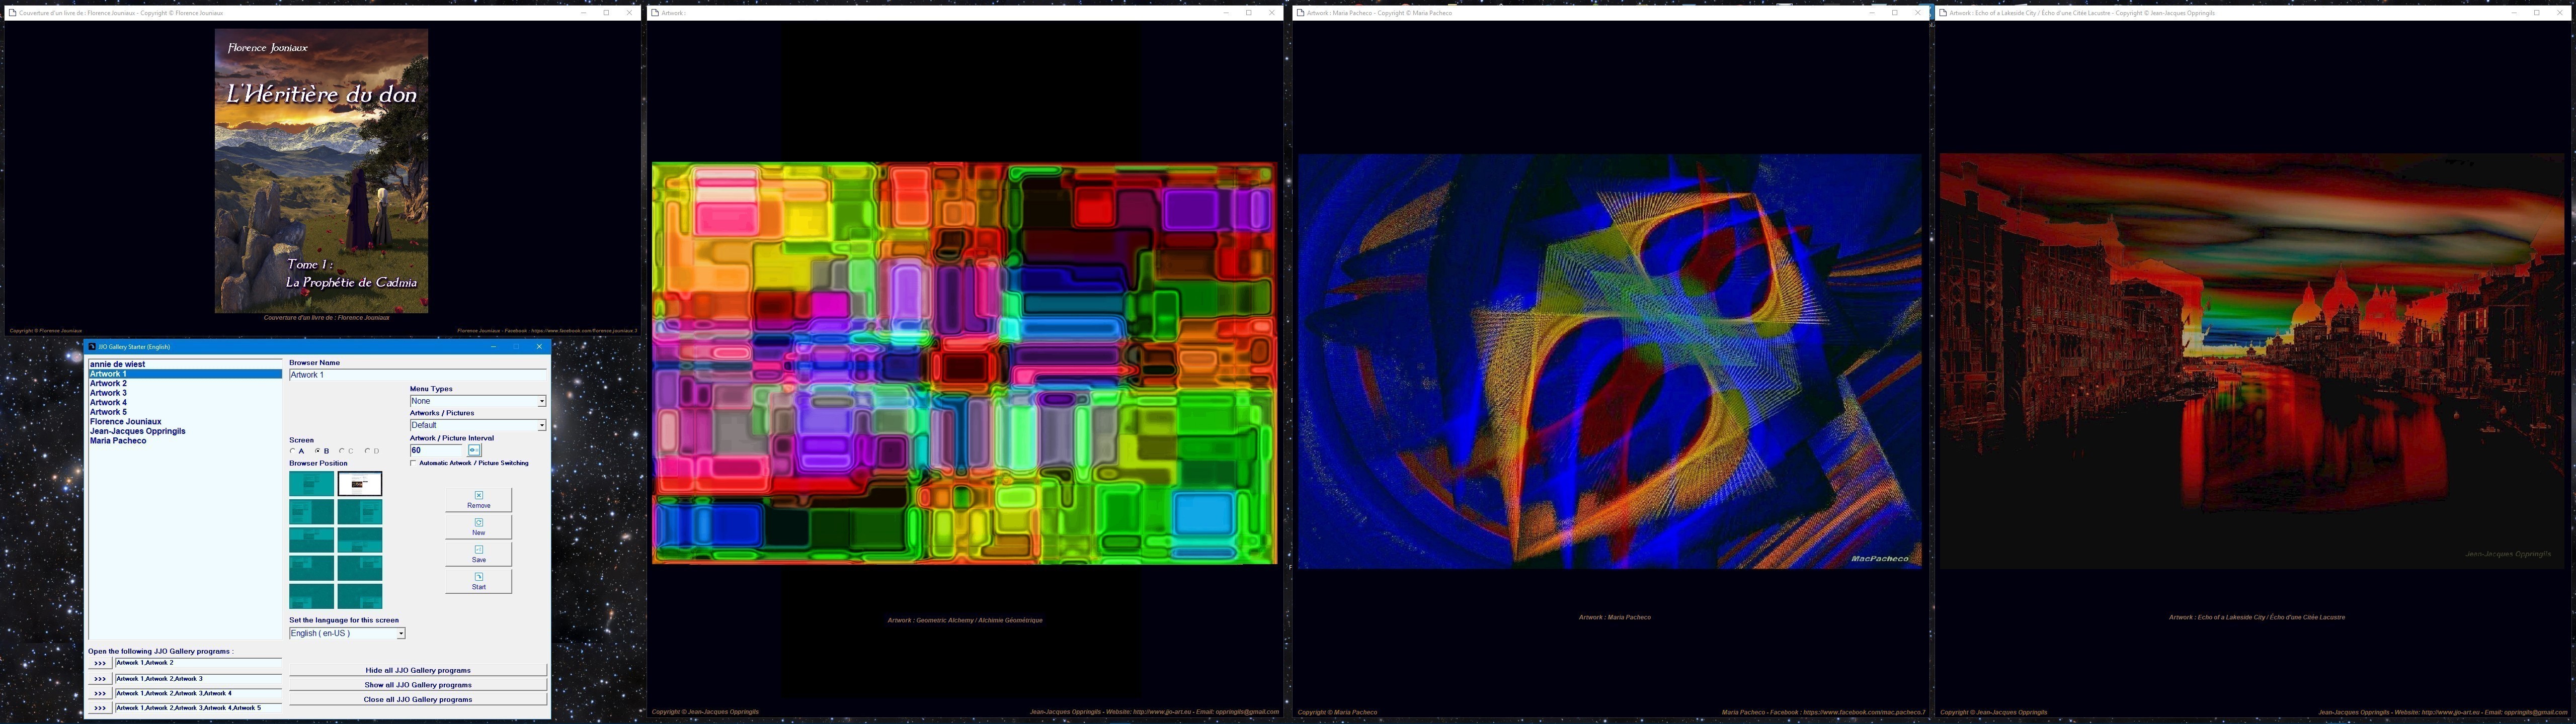2576x724 pixels.
Task: Enable Automatic Artwork / Picture Switching checkbox
Action: (413, 463)
